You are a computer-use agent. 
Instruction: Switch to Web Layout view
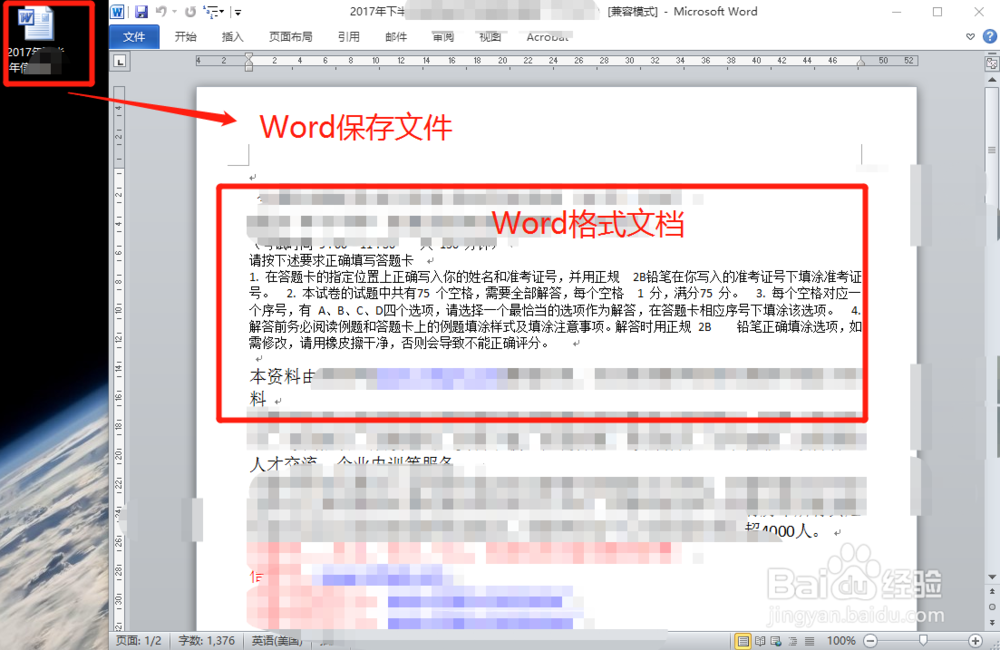point(776,641)
